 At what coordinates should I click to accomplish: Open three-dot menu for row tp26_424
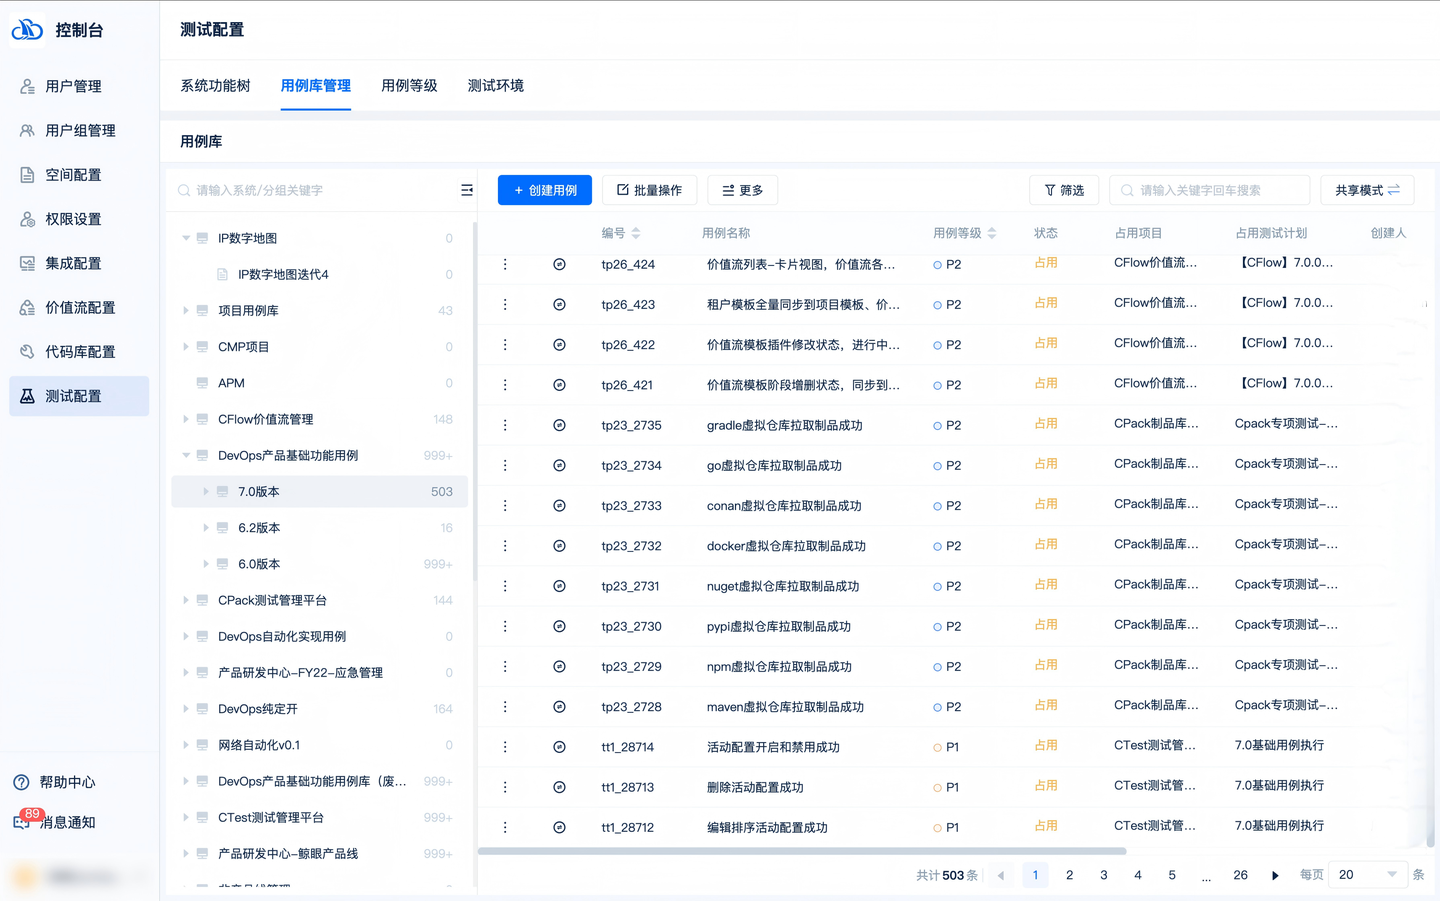(x=505, y=264)
